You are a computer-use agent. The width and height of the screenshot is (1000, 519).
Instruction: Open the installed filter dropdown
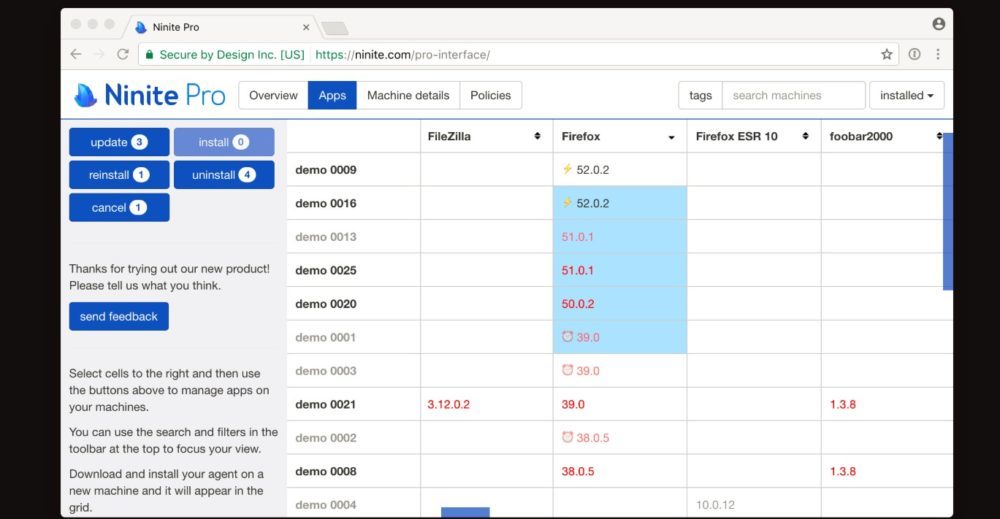(x=906, y=95)
